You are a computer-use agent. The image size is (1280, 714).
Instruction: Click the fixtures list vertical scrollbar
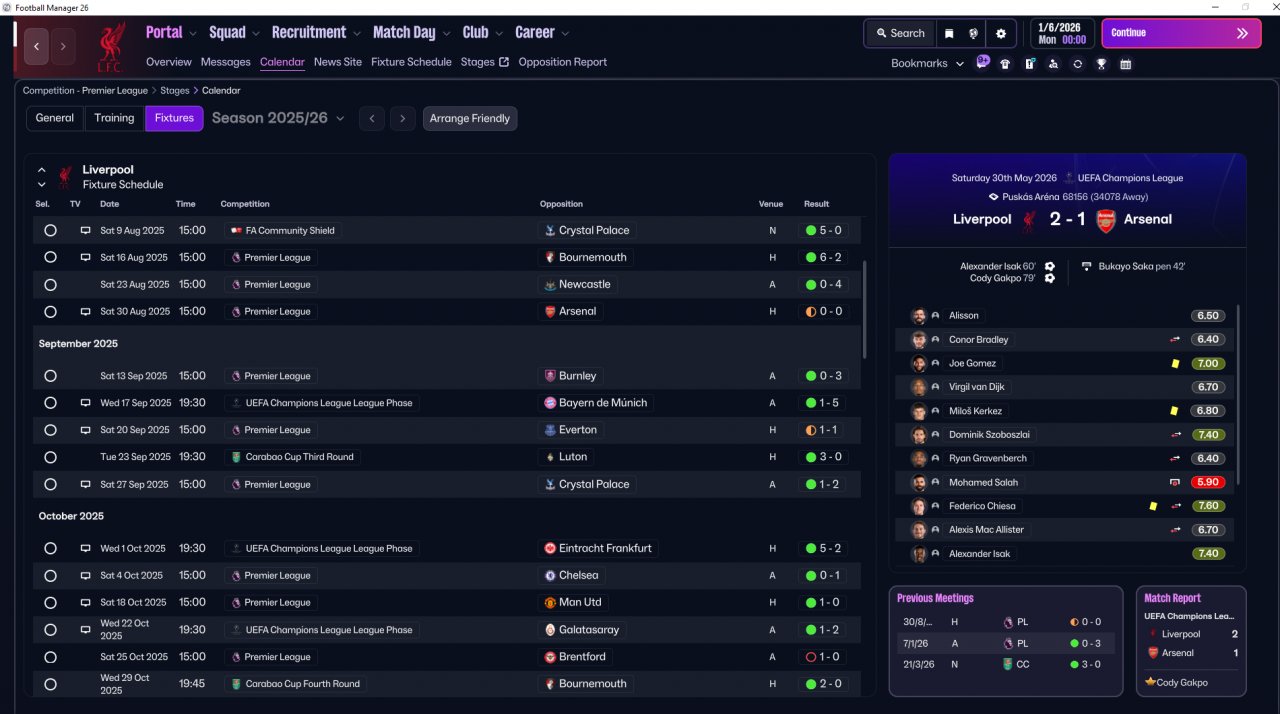click(864, 310)
